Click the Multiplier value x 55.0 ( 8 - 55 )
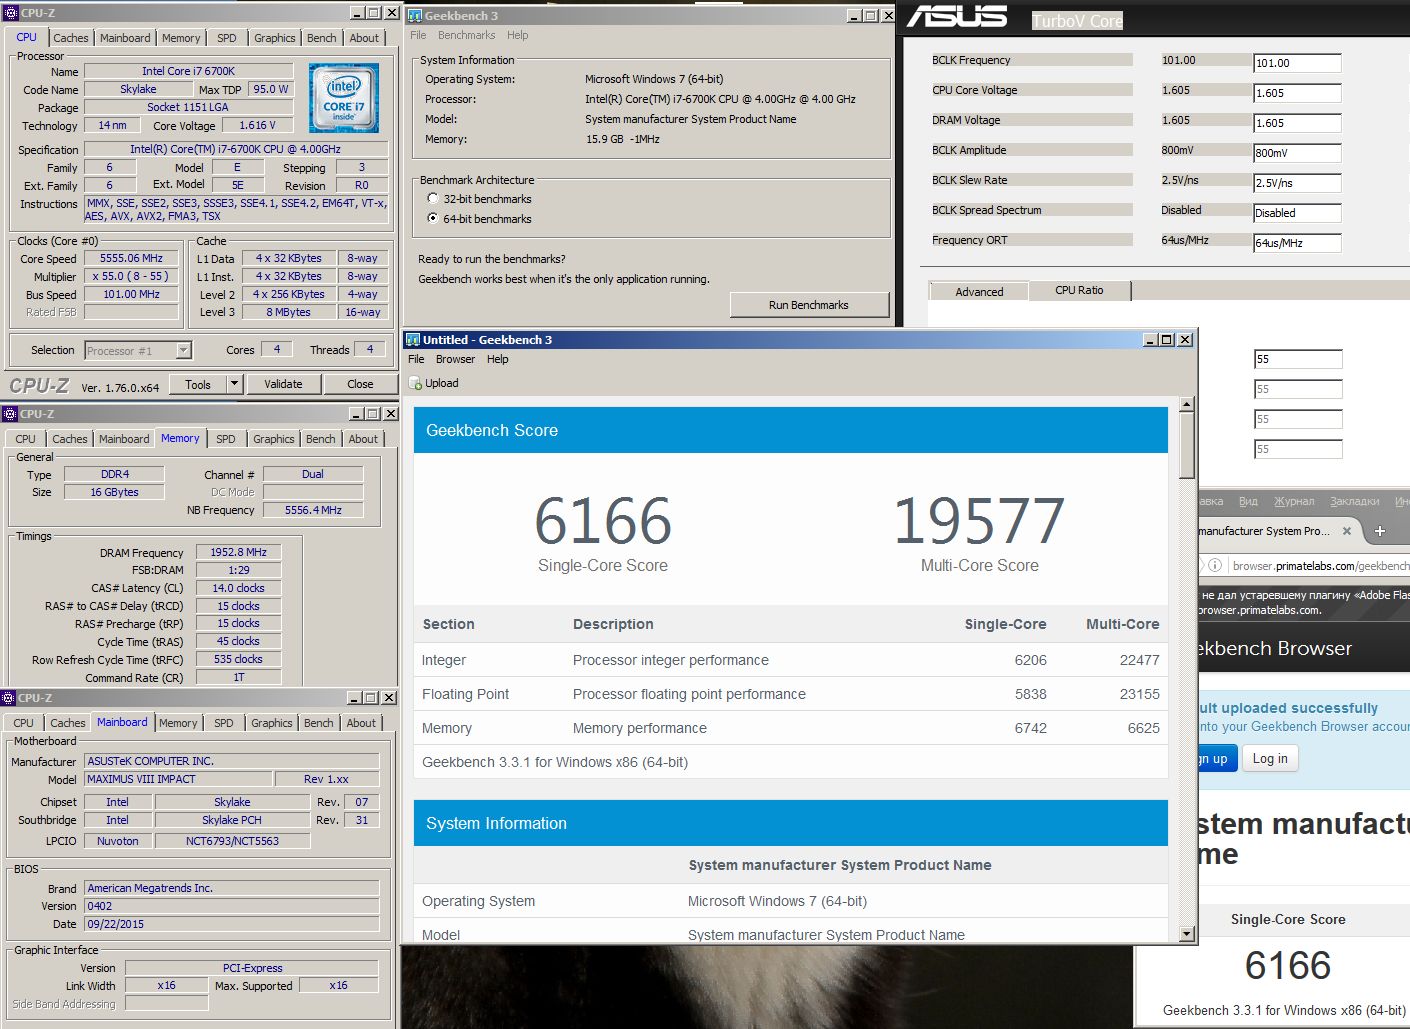 (x=131, y=276)
